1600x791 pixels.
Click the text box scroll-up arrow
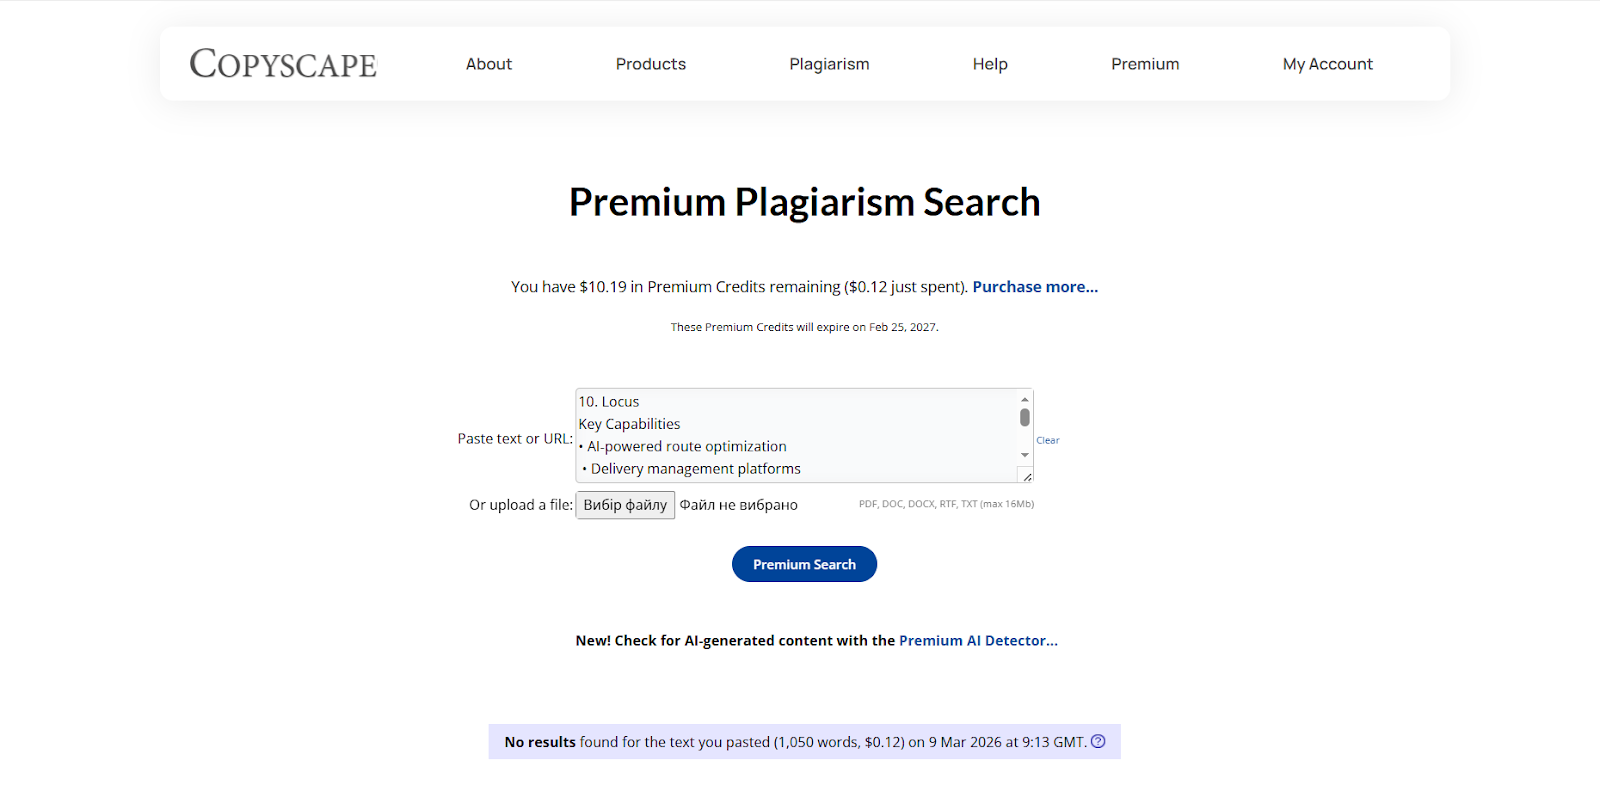pyautogui.click(x=1025, y=399)
